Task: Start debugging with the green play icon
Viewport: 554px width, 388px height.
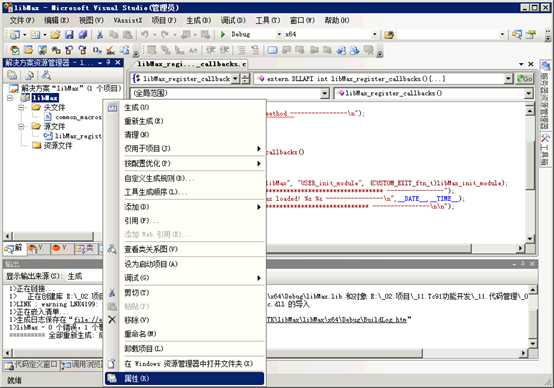Action: coord(223,34)
